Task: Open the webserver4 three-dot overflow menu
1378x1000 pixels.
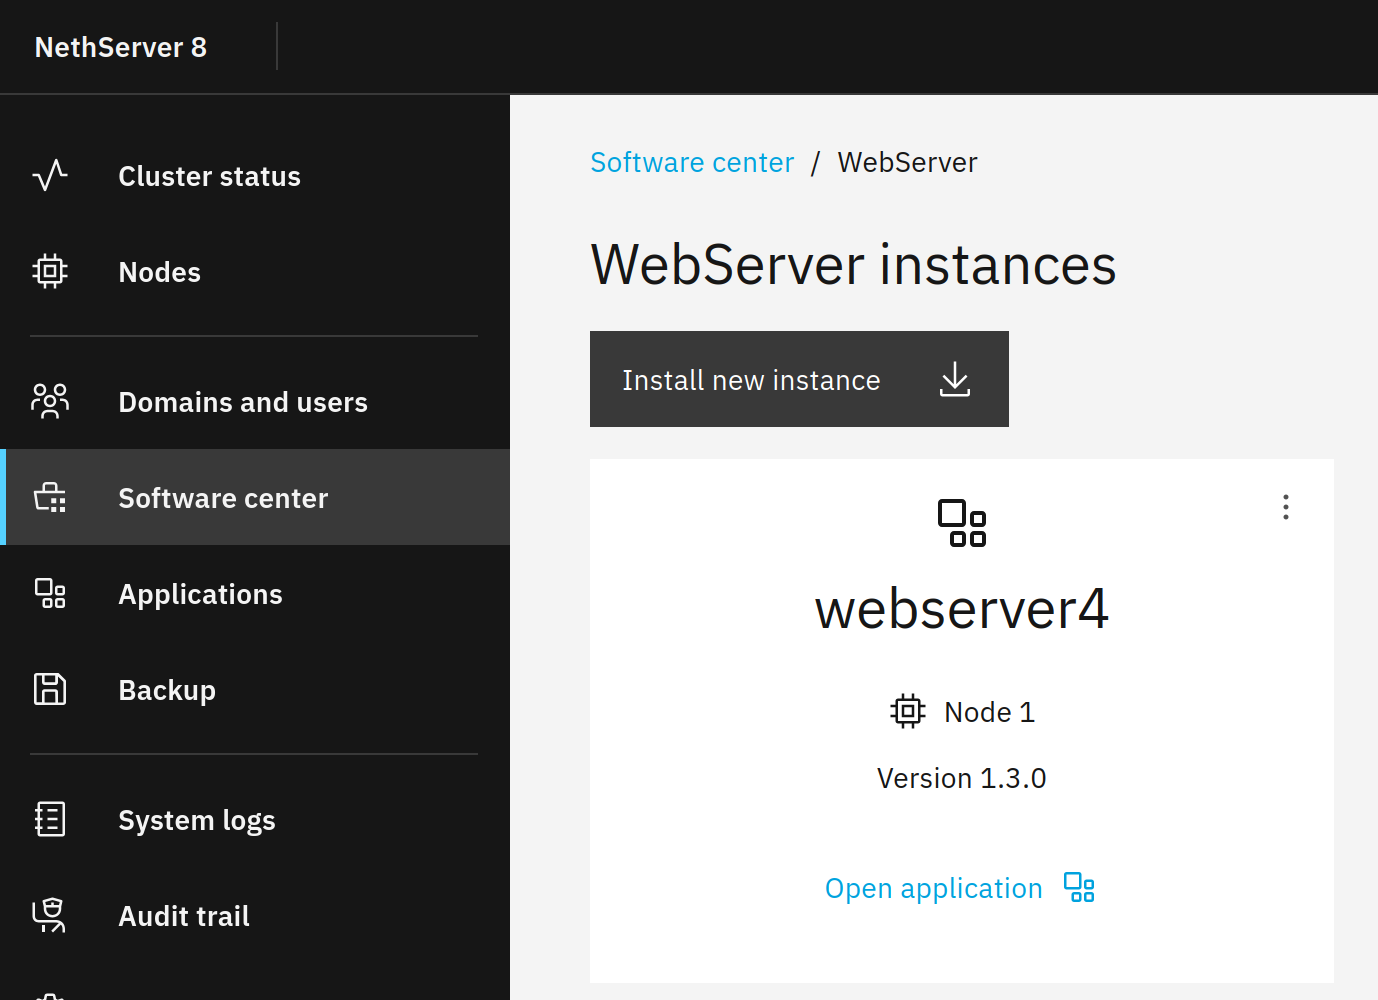Action: tap(1286, 507)
